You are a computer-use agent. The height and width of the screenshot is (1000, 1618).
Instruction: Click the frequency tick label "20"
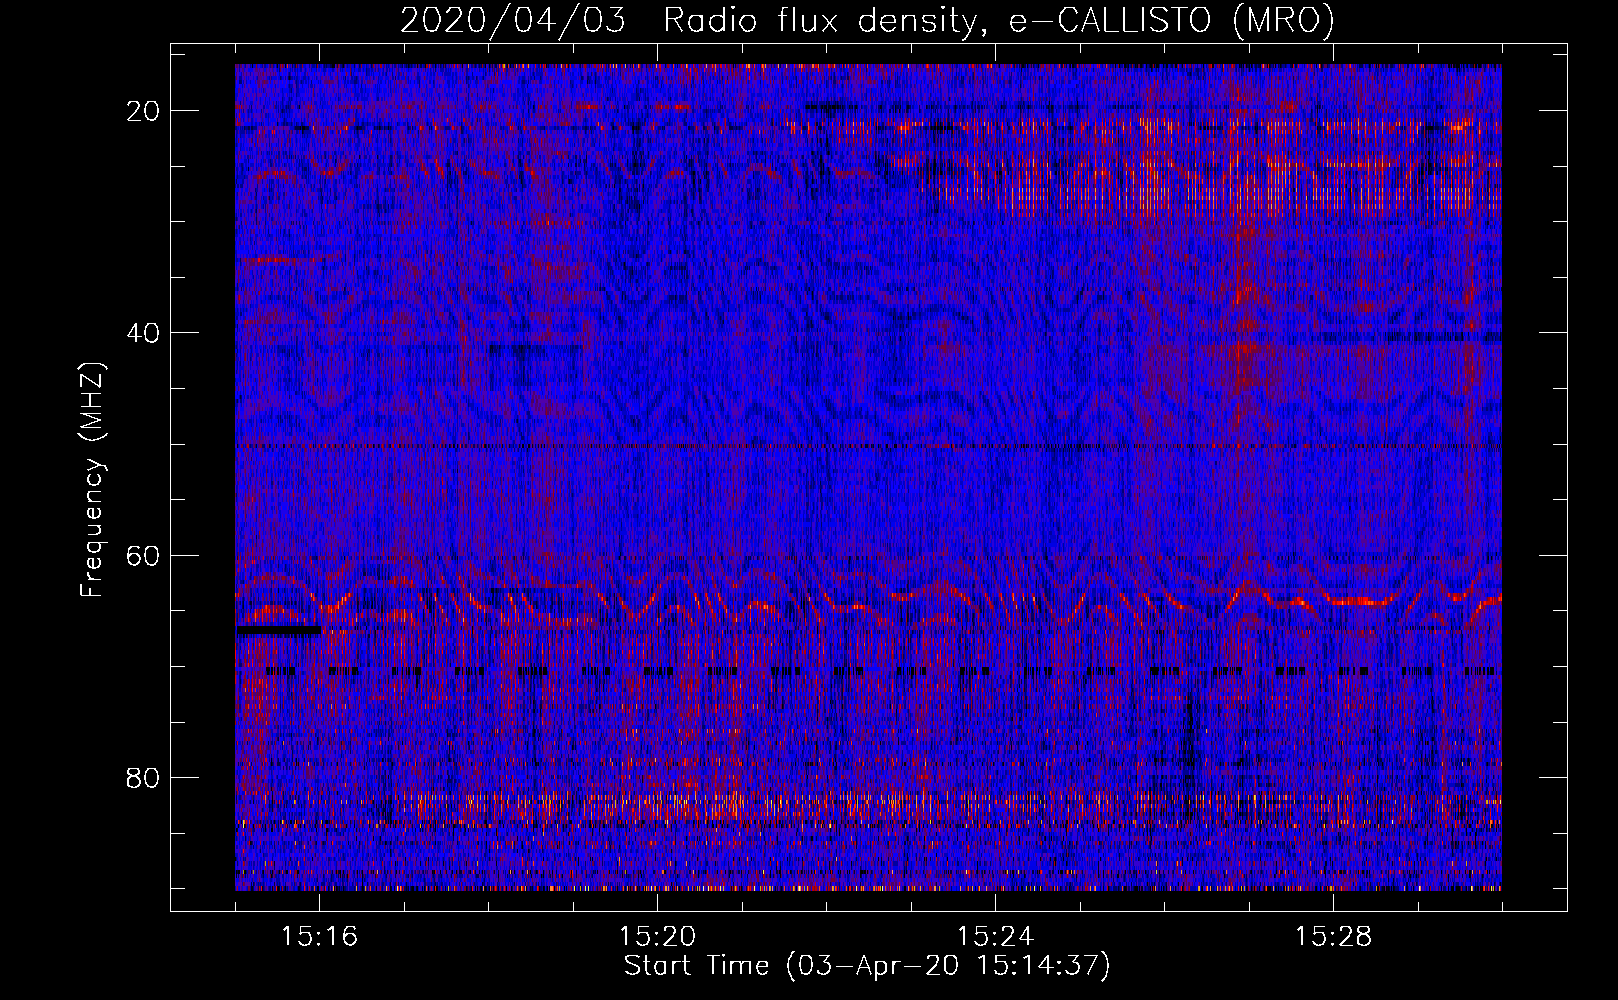click(144, 110)
